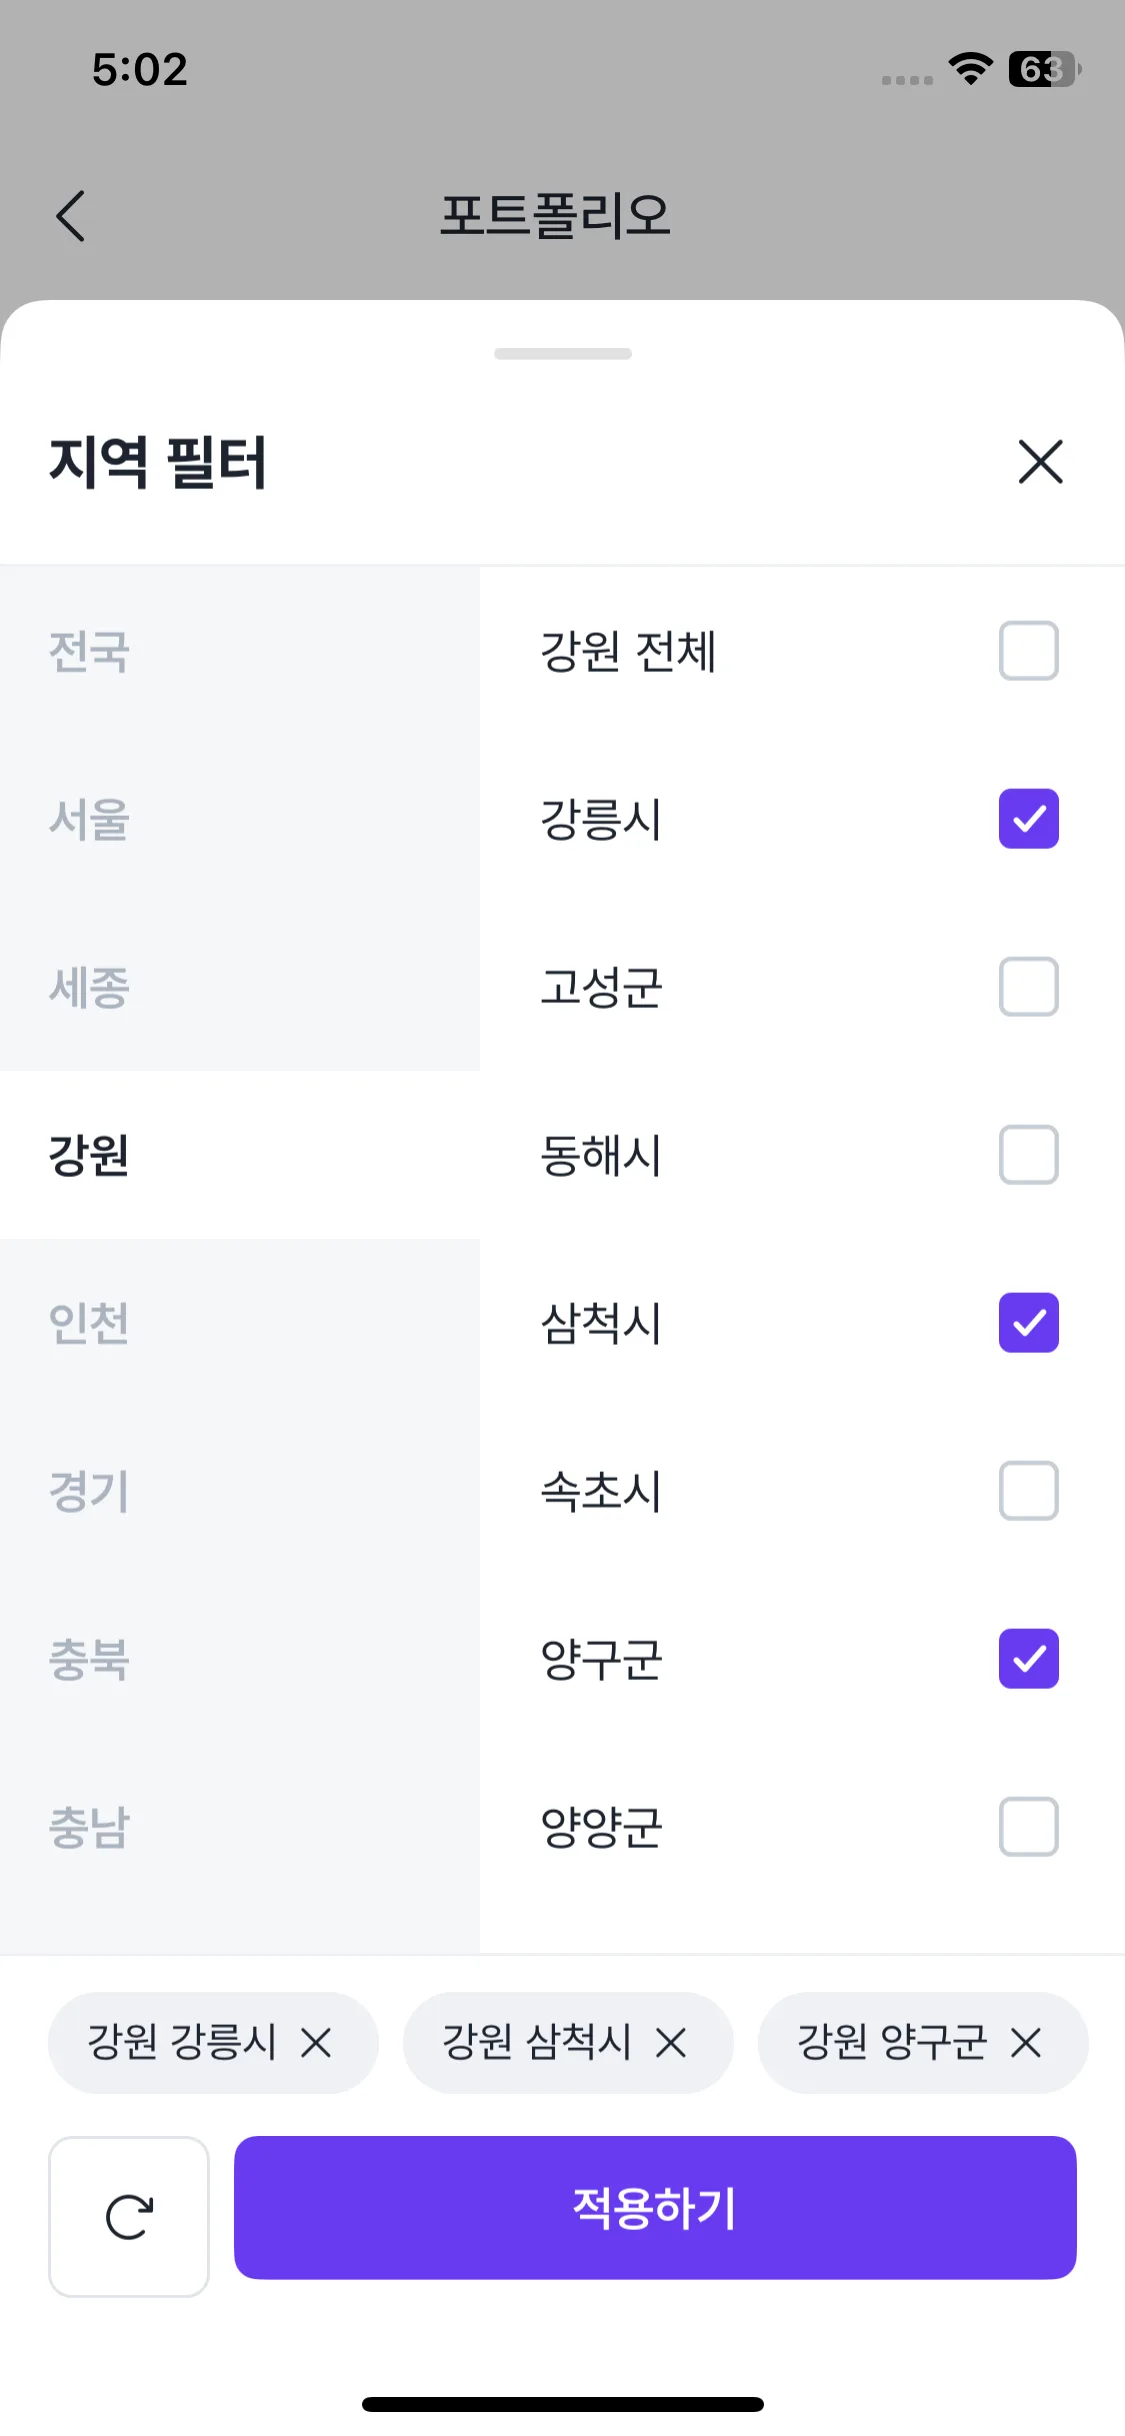The image size is (1125, 2436).
Task: Enable the 고성군 checkbox
Action: tap(1028, 987)
